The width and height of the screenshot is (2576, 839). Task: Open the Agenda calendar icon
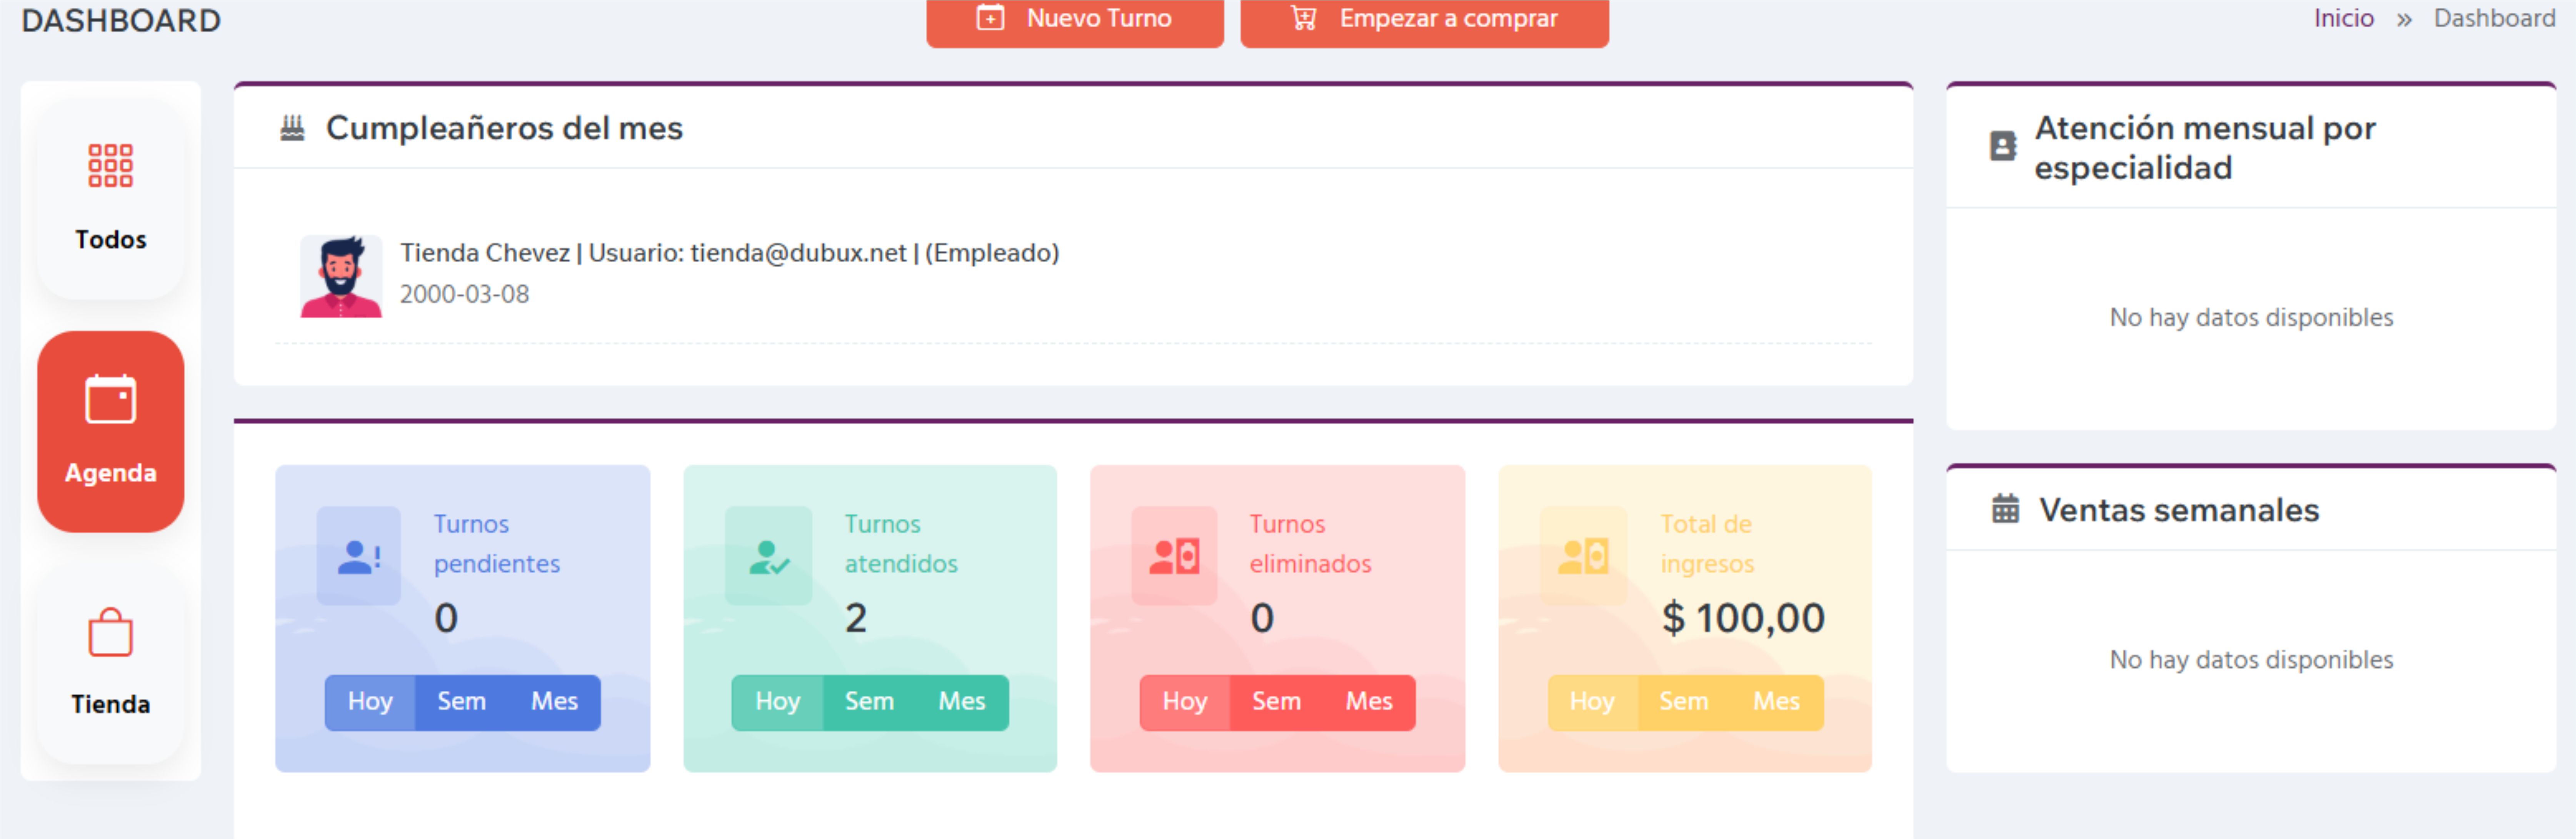point(110,399)
